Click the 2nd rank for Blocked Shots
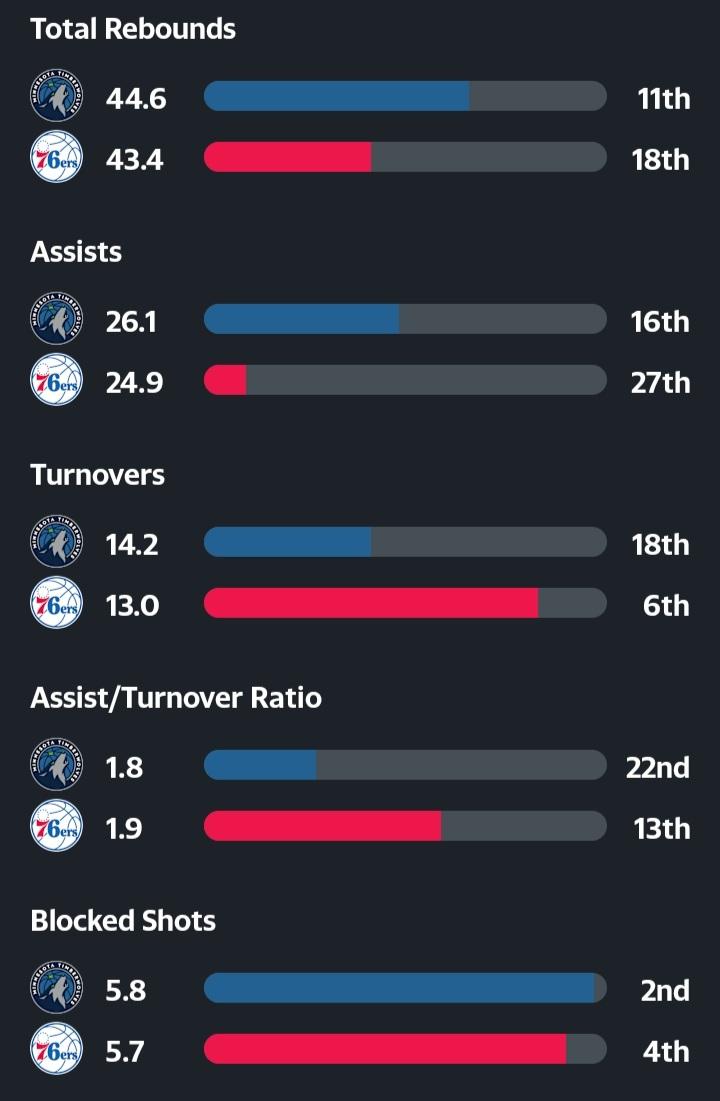Viewport: 720px width, 1101px height. (665, 990)
